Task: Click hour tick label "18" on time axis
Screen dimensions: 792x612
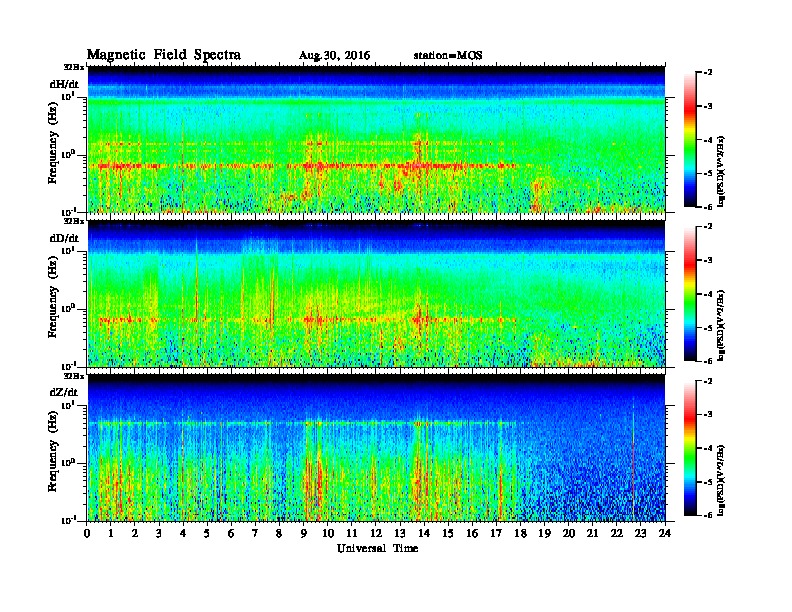Action: (x=521, y=534)
